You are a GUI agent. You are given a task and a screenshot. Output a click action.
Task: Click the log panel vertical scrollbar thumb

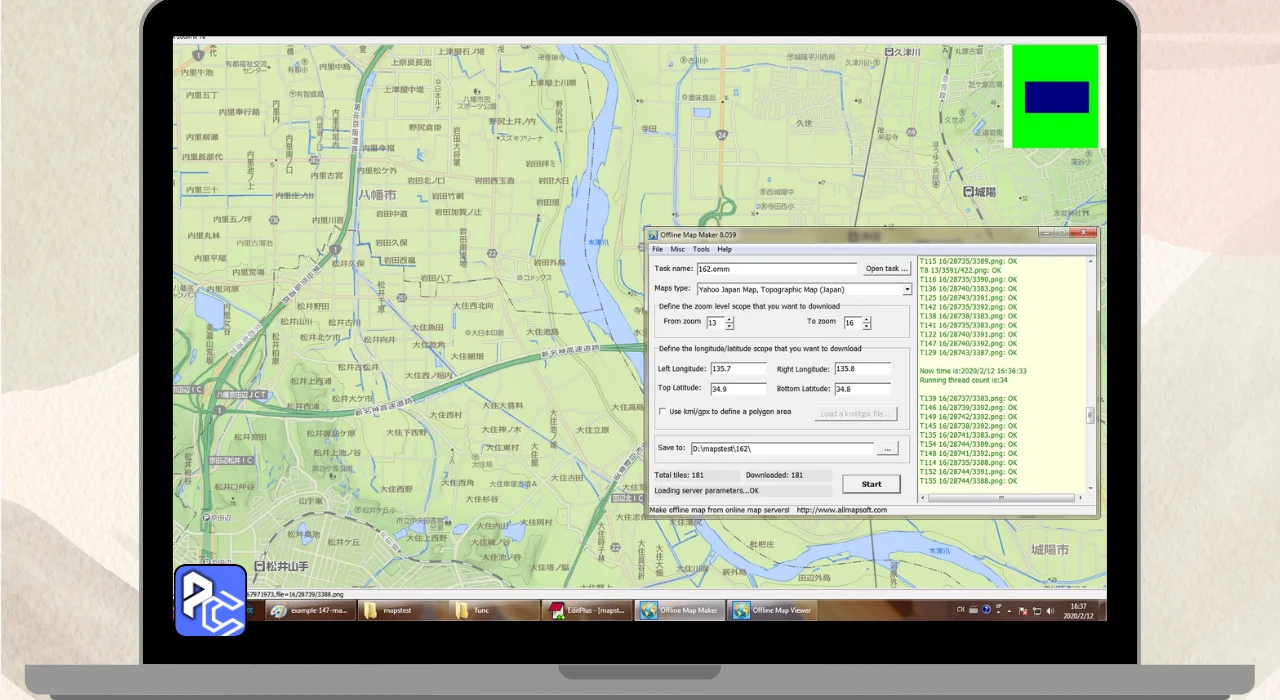[x=1091, y=416]
